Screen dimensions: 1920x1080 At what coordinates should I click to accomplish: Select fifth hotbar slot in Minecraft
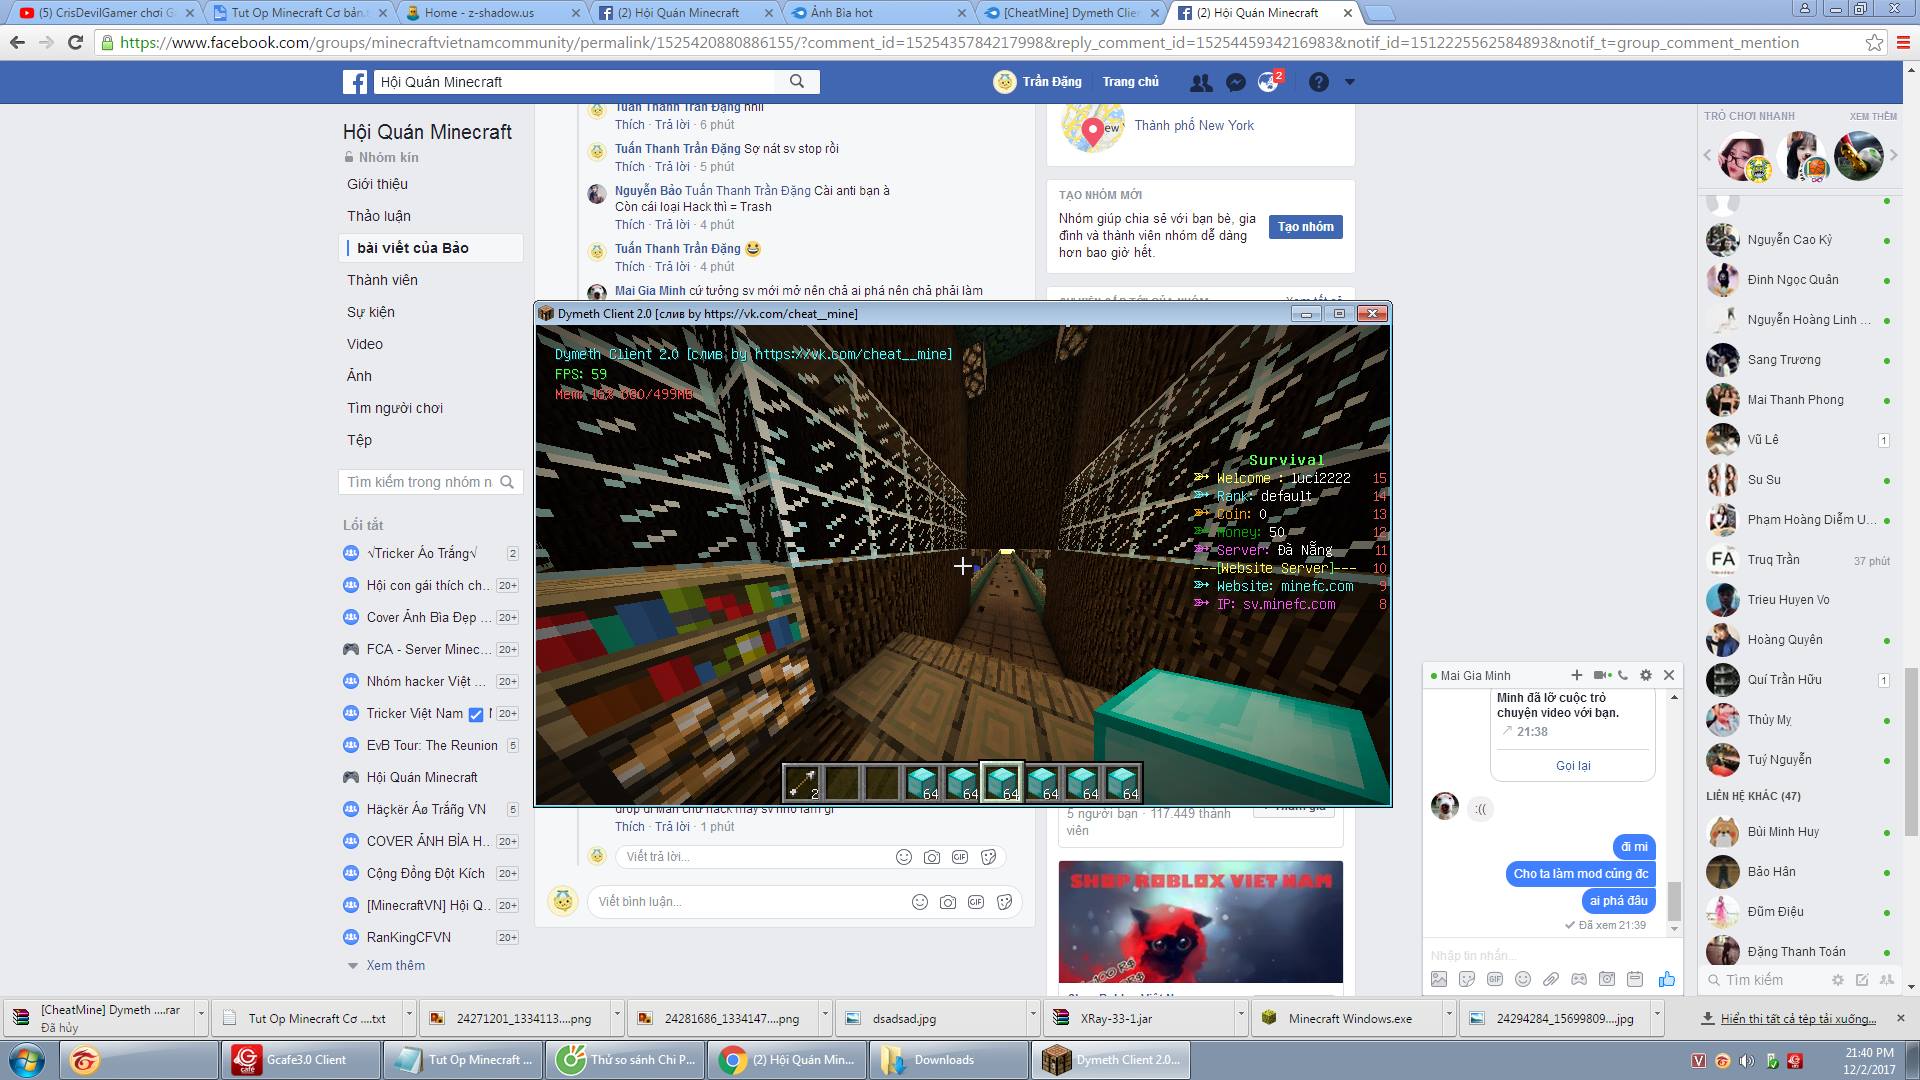[x=962, y=782]
